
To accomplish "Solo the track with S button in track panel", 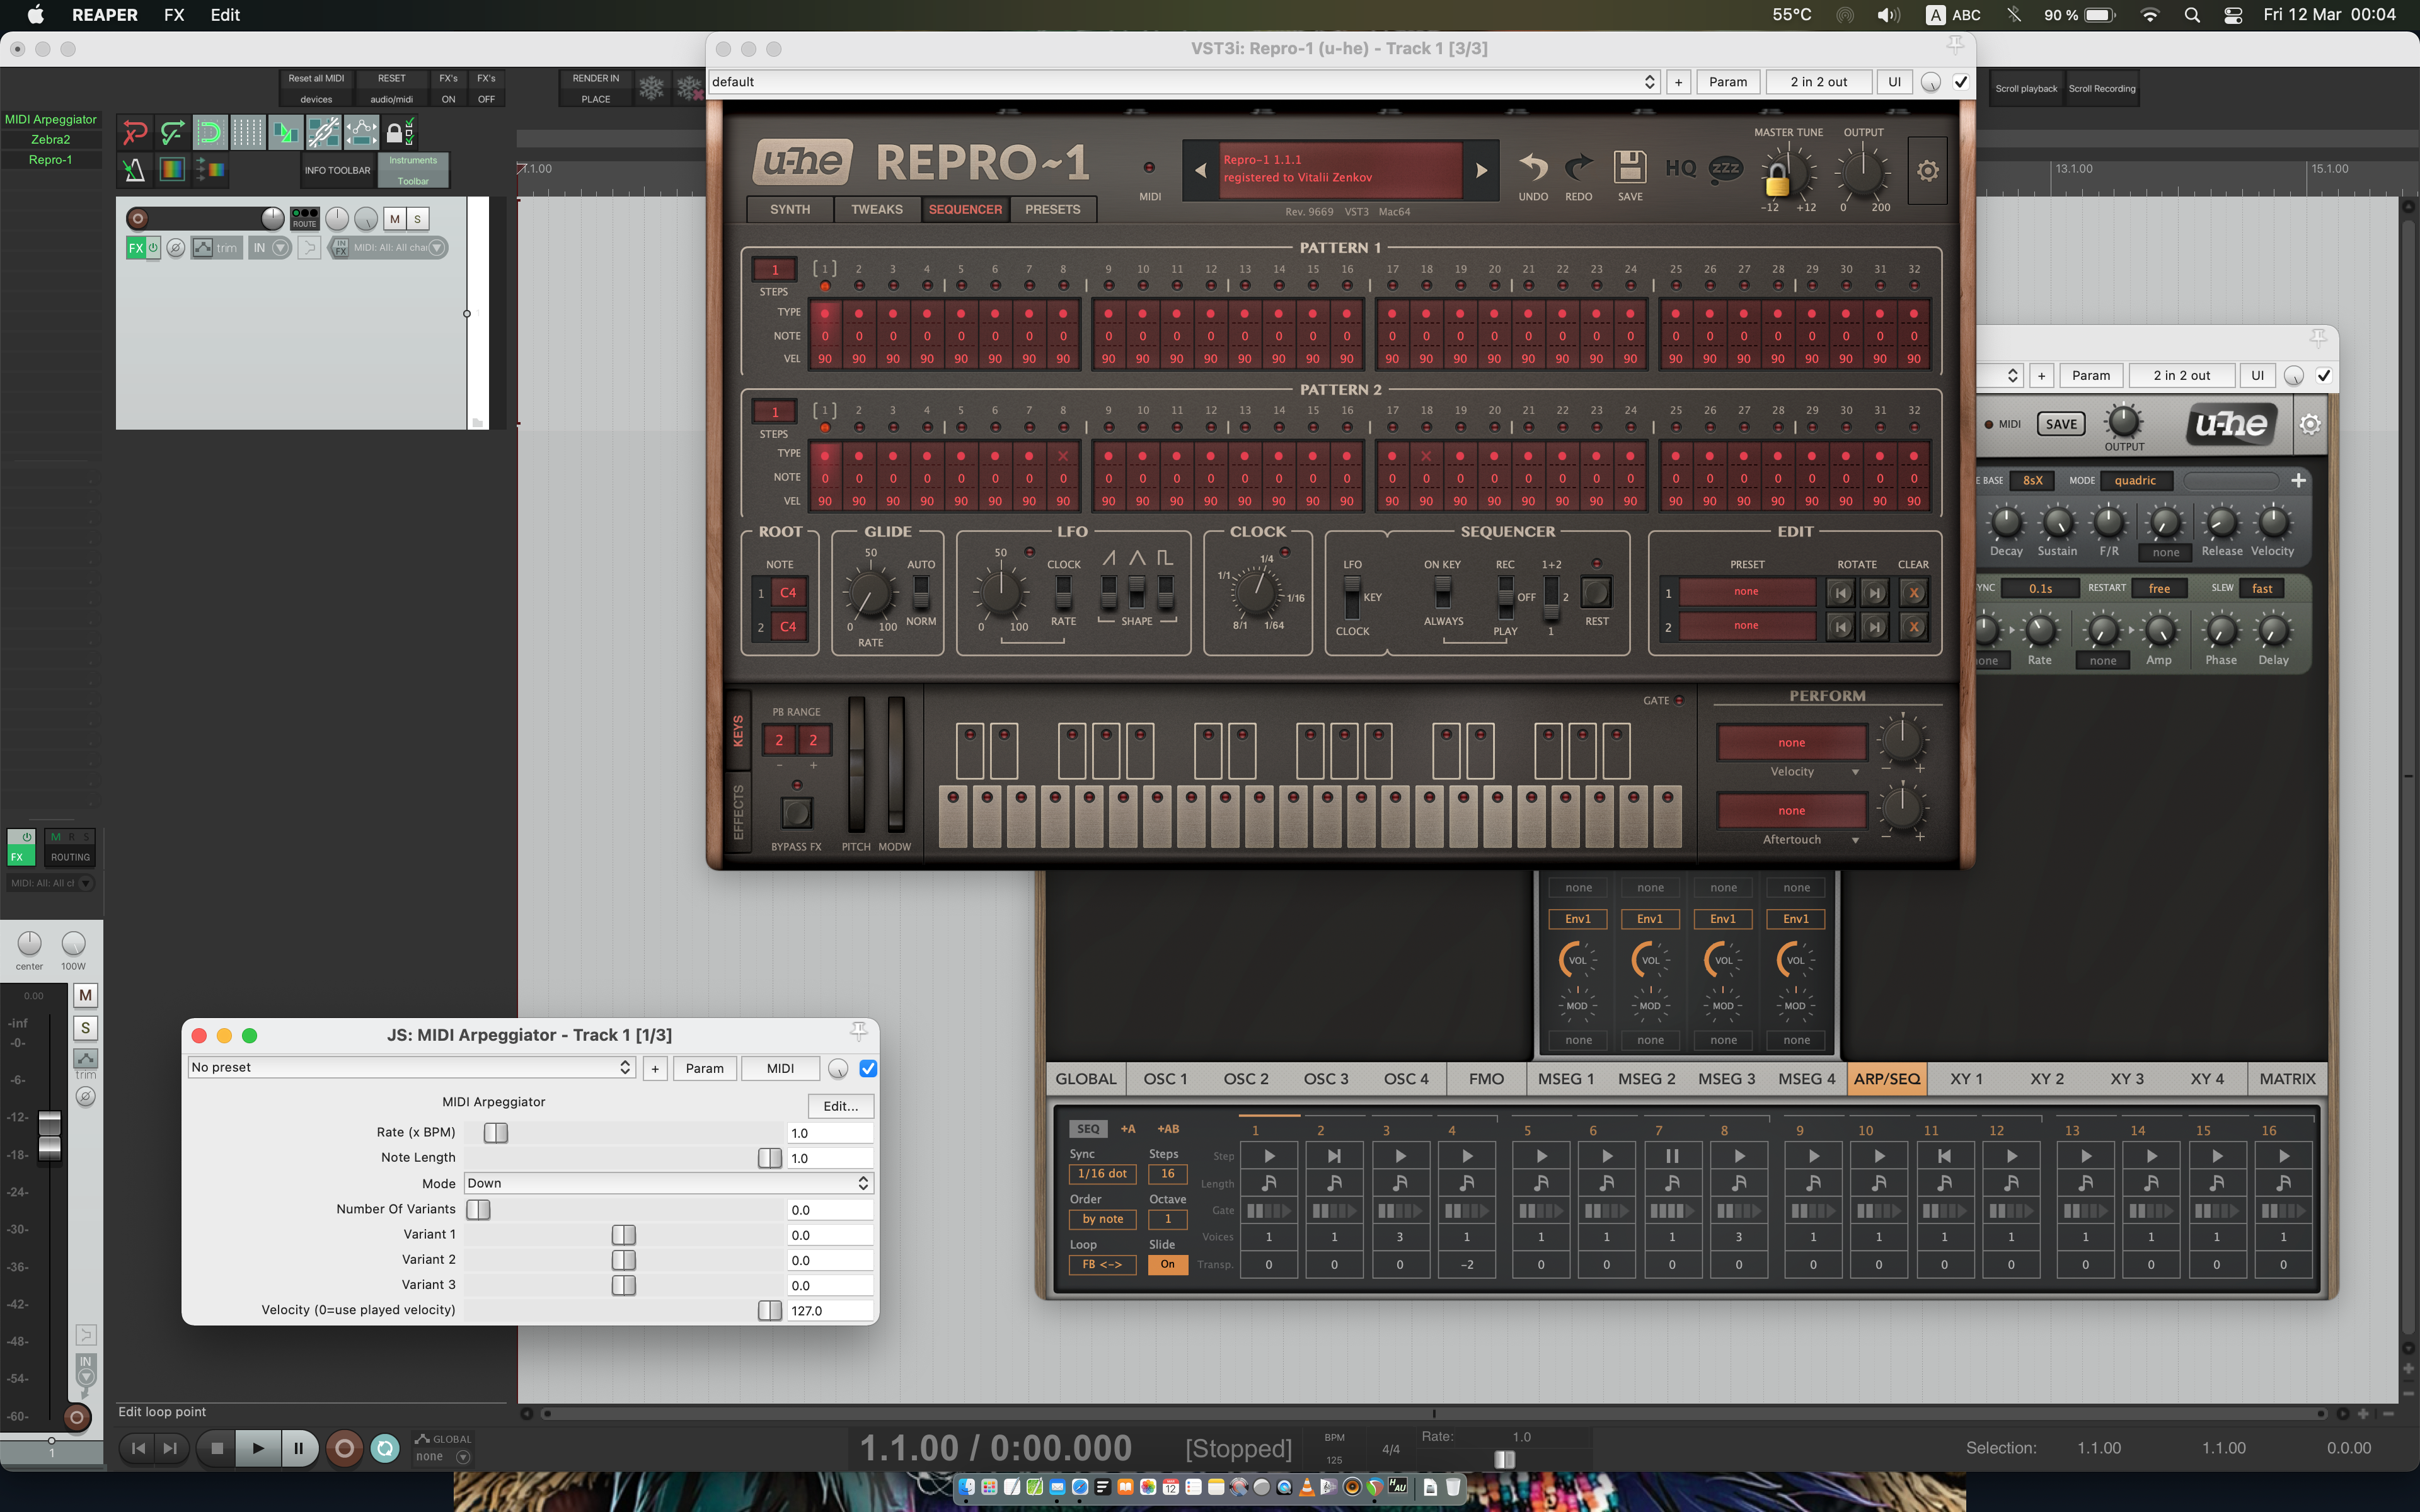I will [418, 219].
